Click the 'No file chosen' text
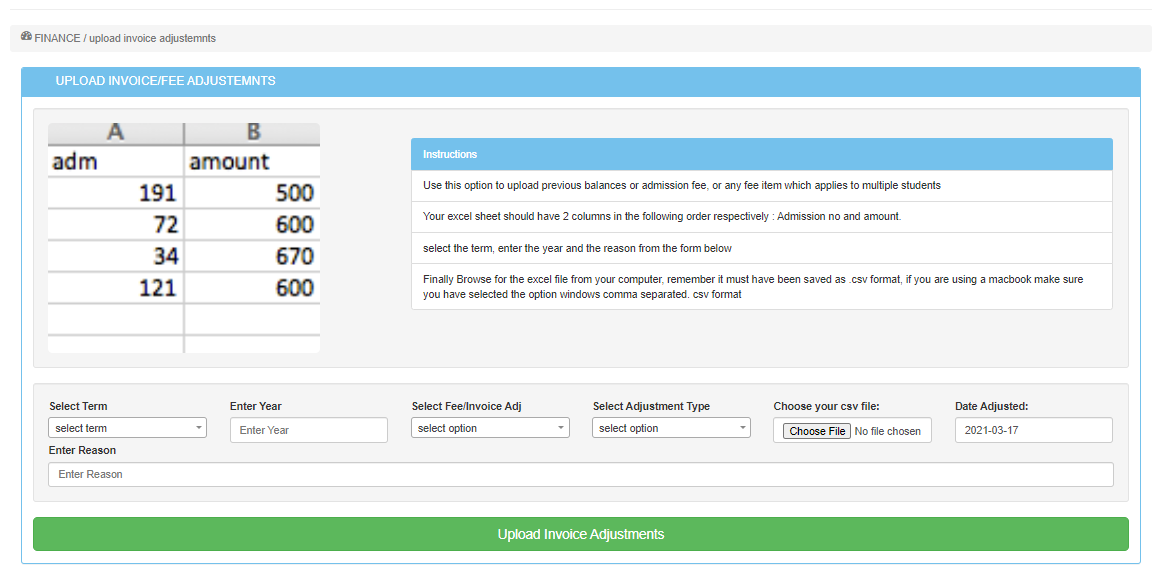The height and width of the screenshot is (567, 1160). (888, 431)
